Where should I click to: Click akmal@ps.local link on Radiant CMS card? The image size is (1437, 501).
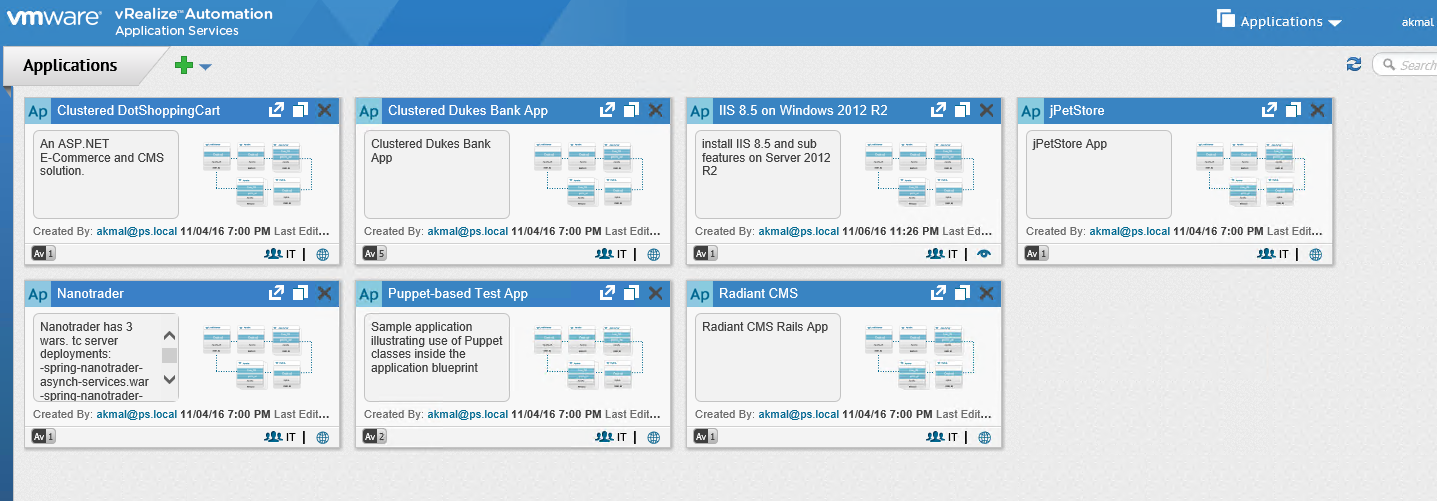[x=798, y=414]
